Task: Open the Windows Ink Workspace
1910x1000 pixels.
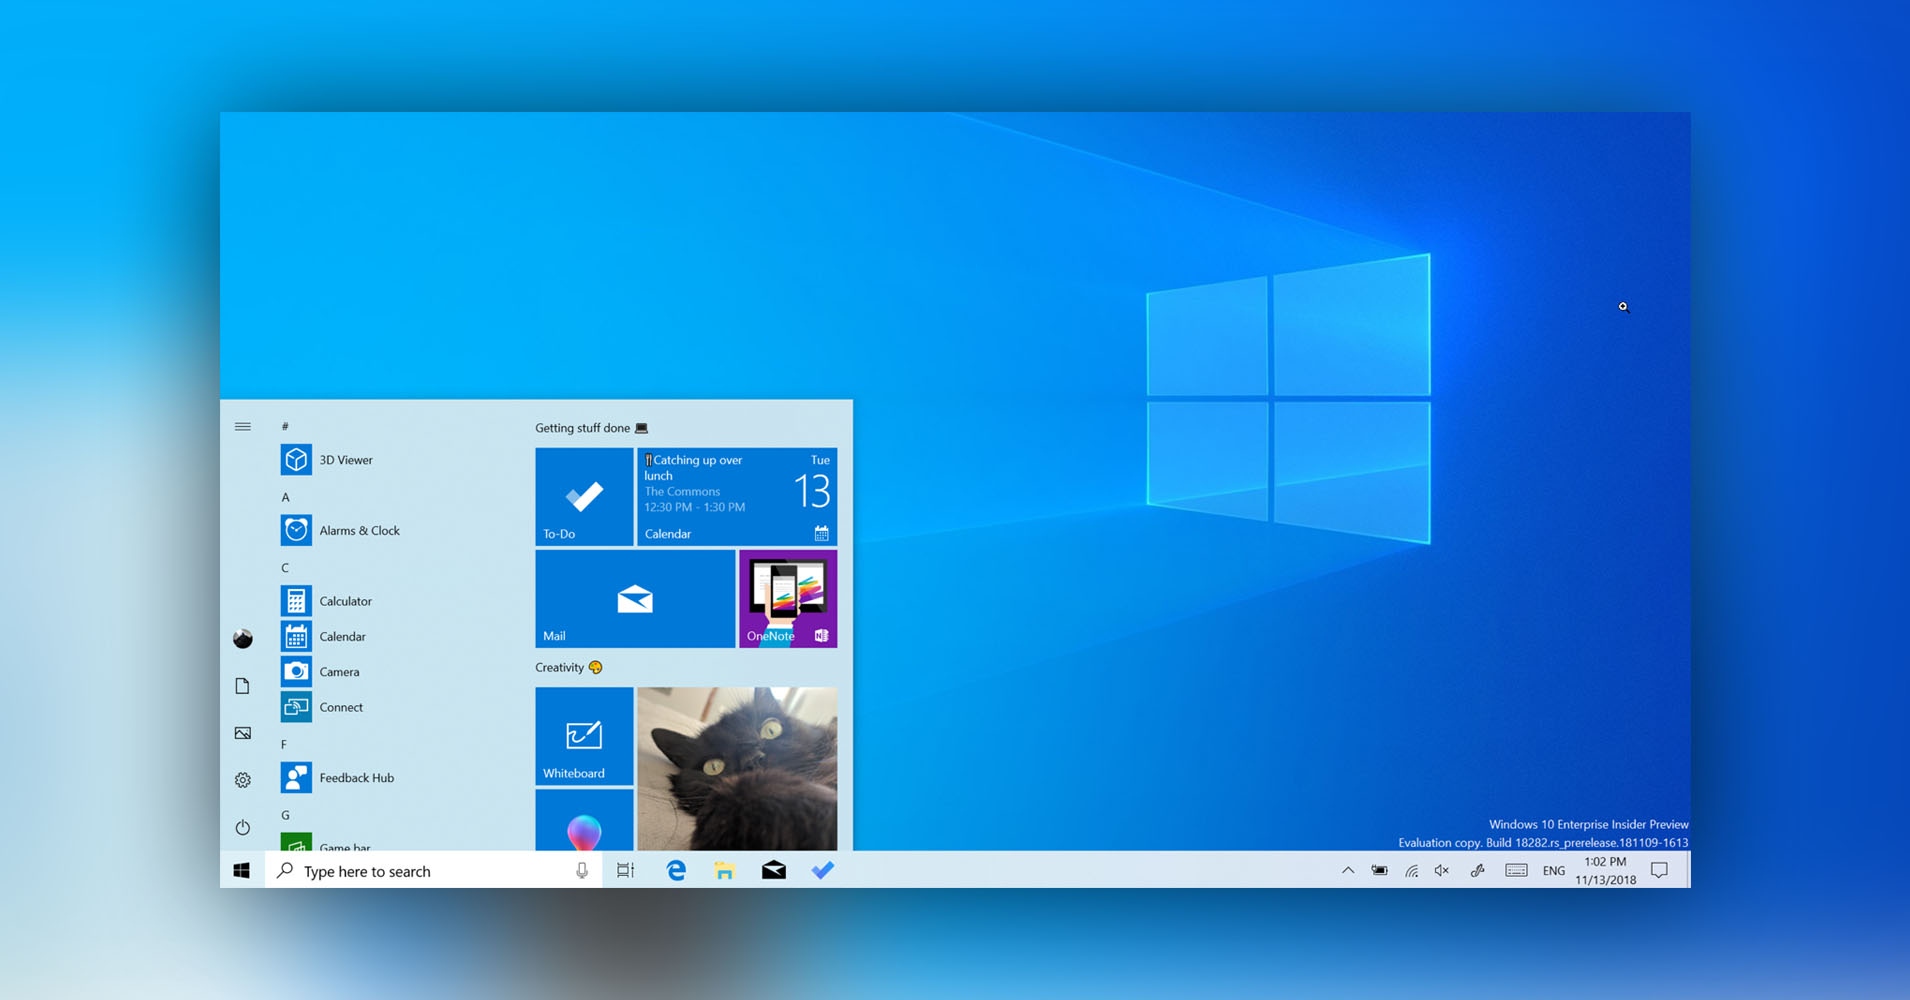Action: (x=1477, y=870)
